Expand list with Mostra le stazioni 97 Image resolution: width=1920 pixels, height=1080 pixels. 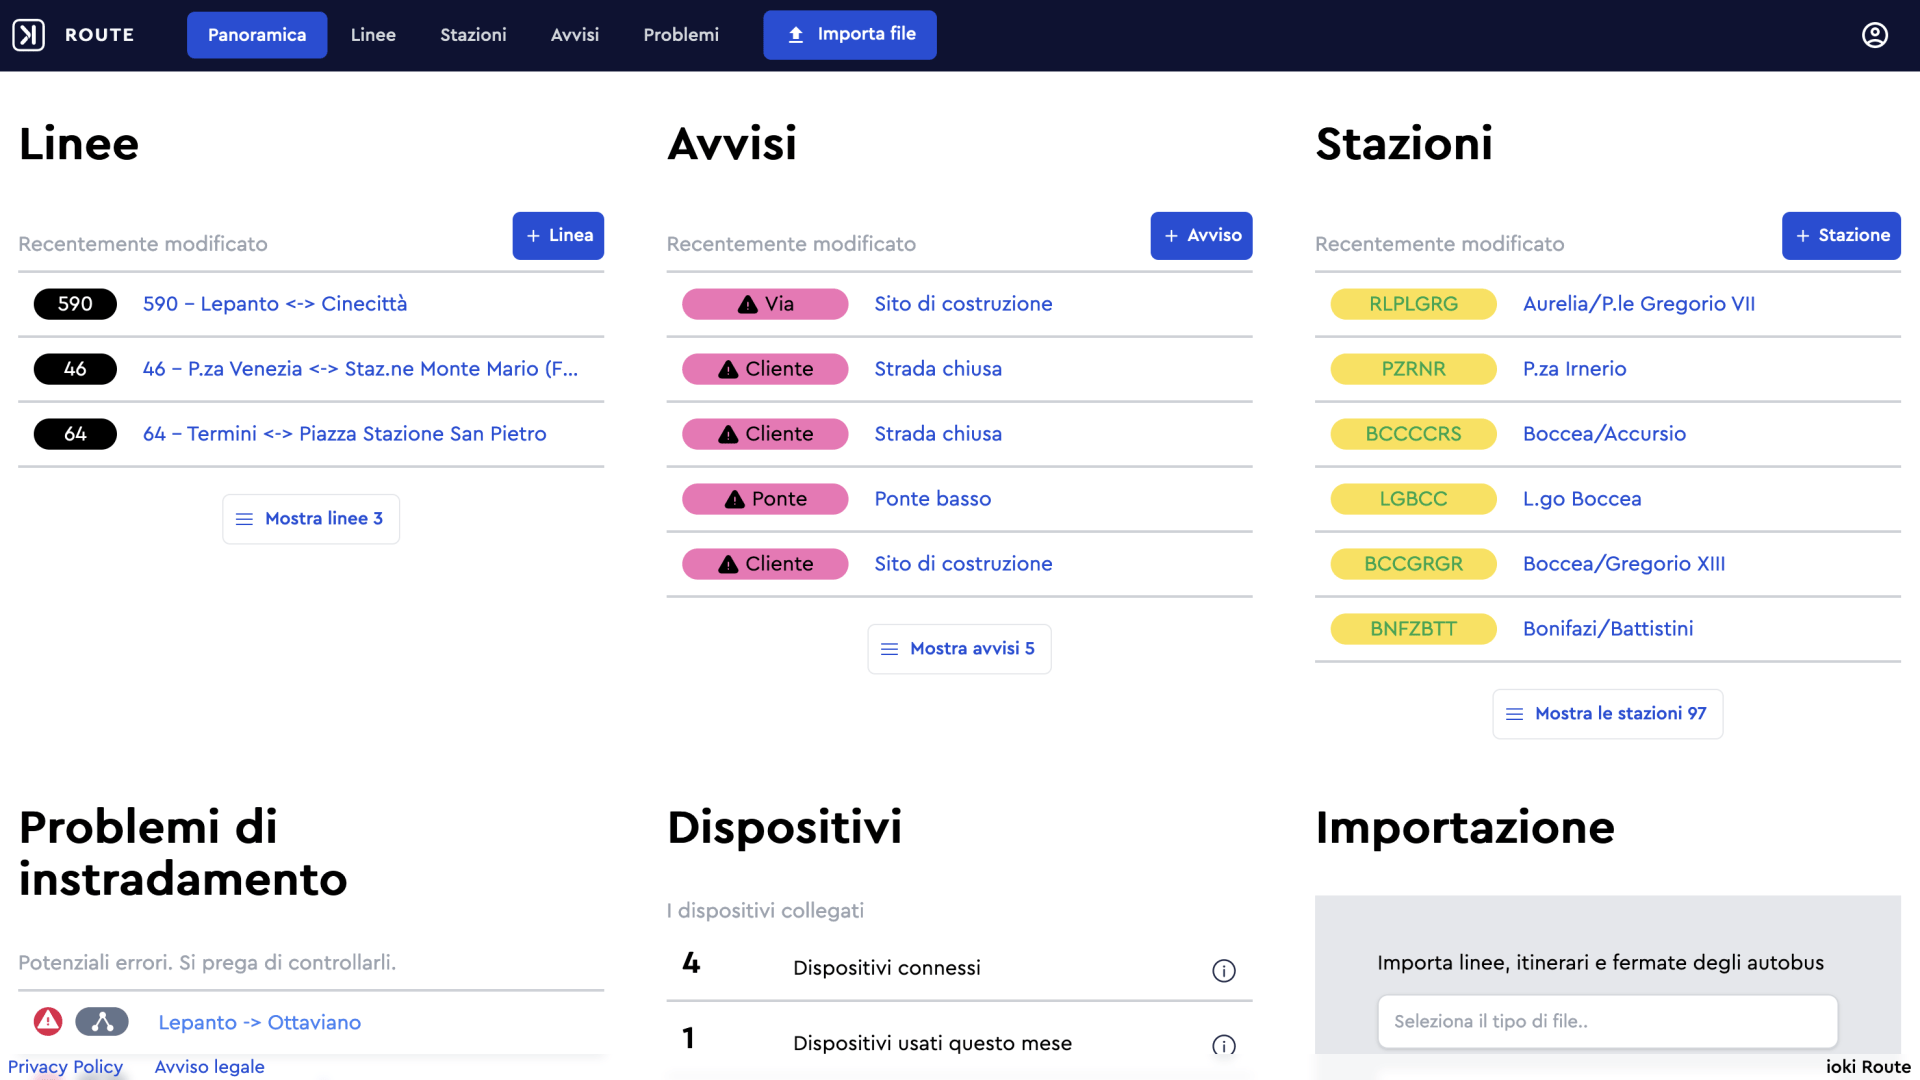pos(1607,714)
